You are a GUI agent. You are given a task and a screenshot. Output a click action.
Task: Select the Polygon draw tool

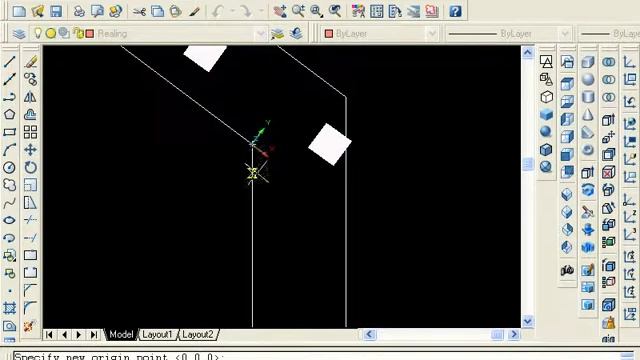point(9,114)
